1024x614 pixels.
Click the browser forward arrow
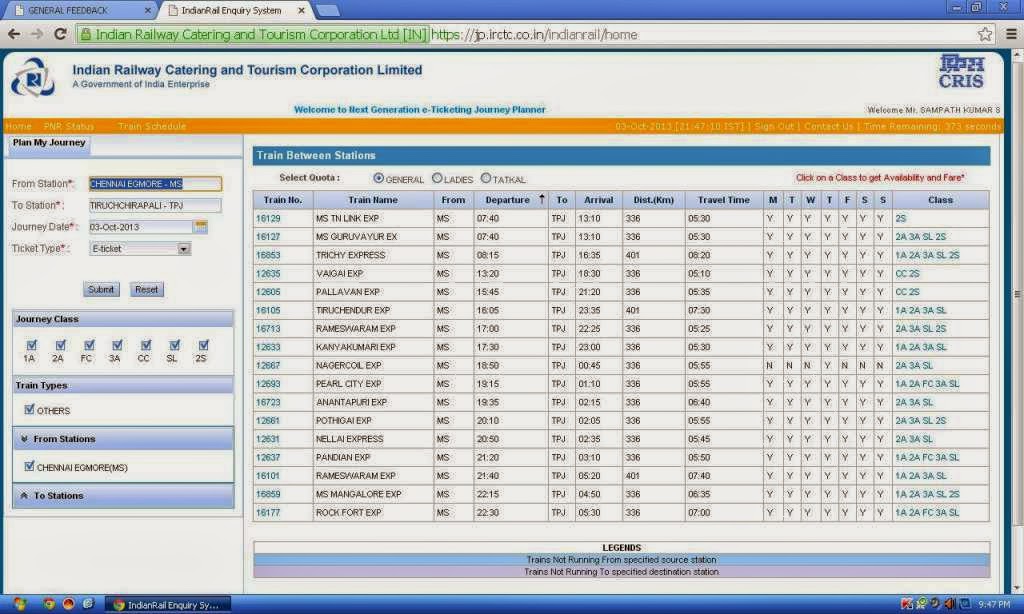[x=37, y=34]
